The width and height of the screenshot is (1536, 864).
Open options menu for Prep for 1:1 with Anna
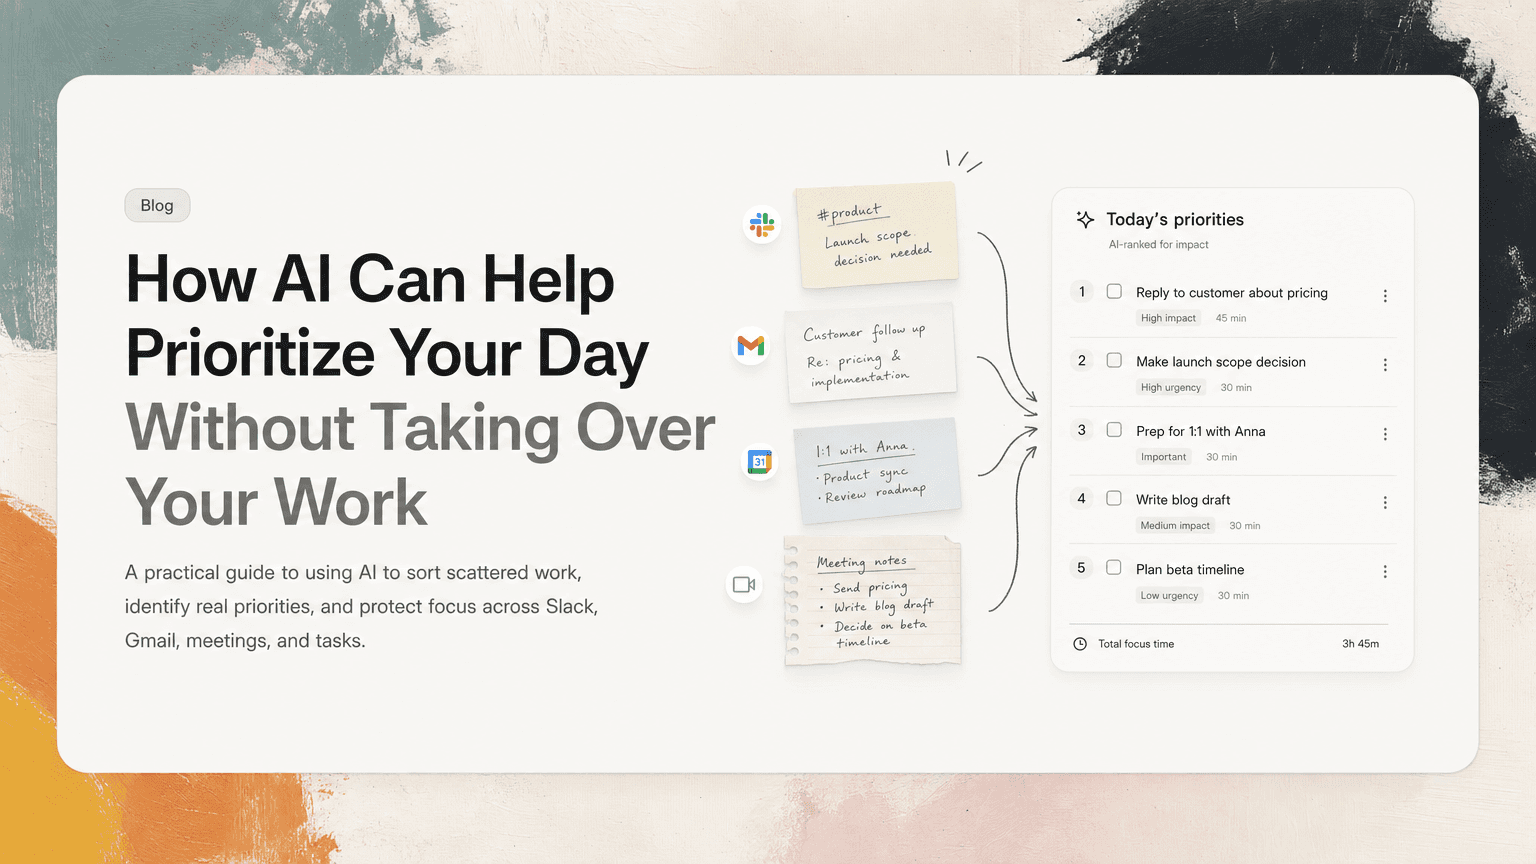[1385, 434]
